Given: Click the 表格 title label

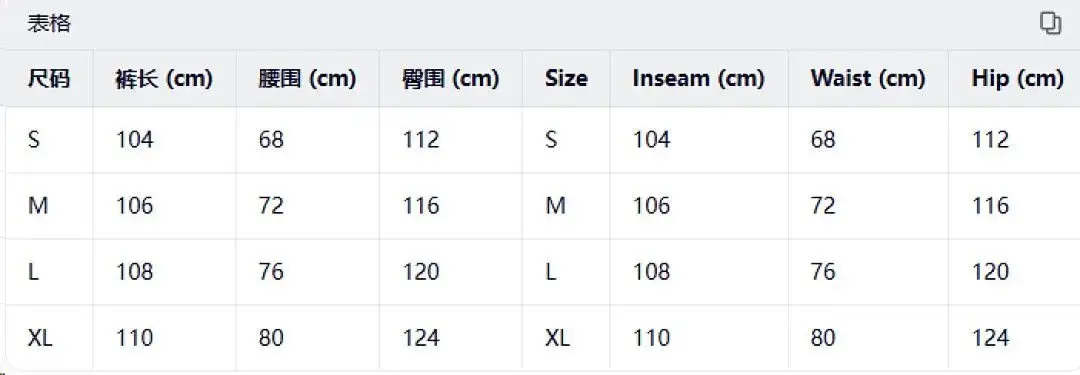Looking at the screenshot, I should pos(49,24).
